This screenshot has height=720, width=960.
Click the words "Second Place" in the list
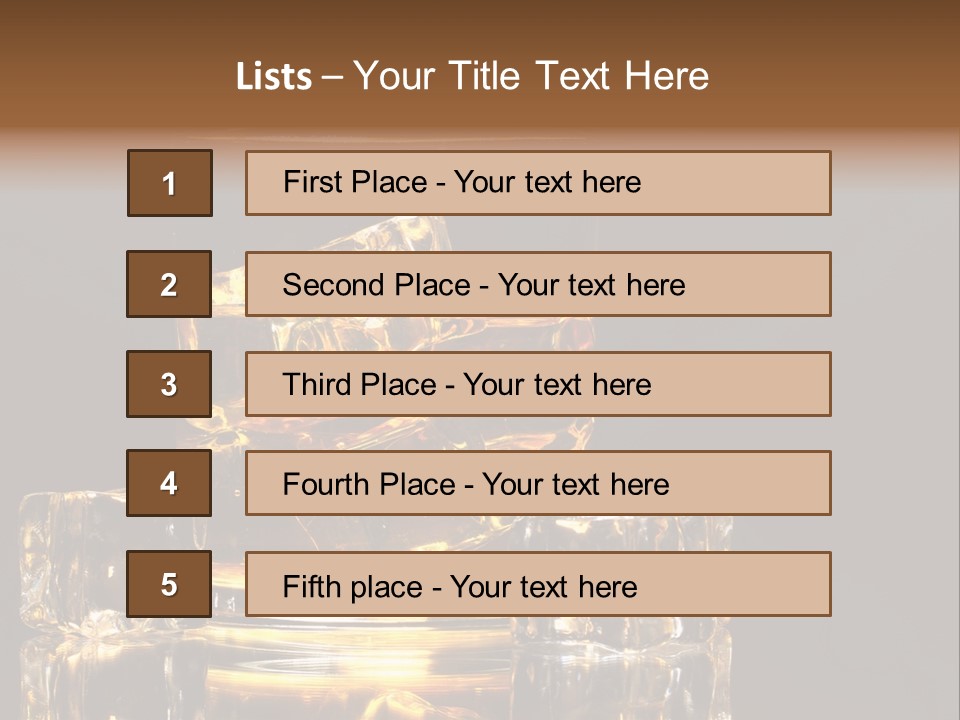[x=375, y=285]
